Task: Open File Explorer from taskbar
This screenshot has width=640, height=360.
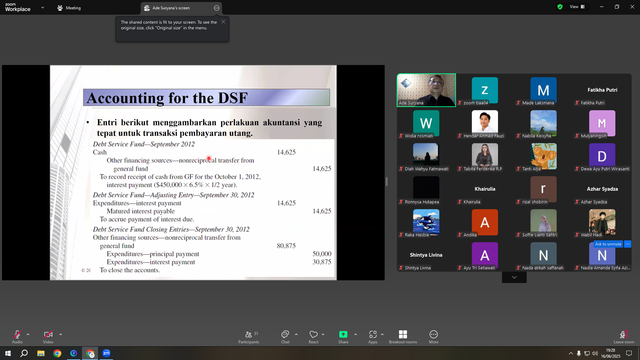Action: tap(41, 353)
